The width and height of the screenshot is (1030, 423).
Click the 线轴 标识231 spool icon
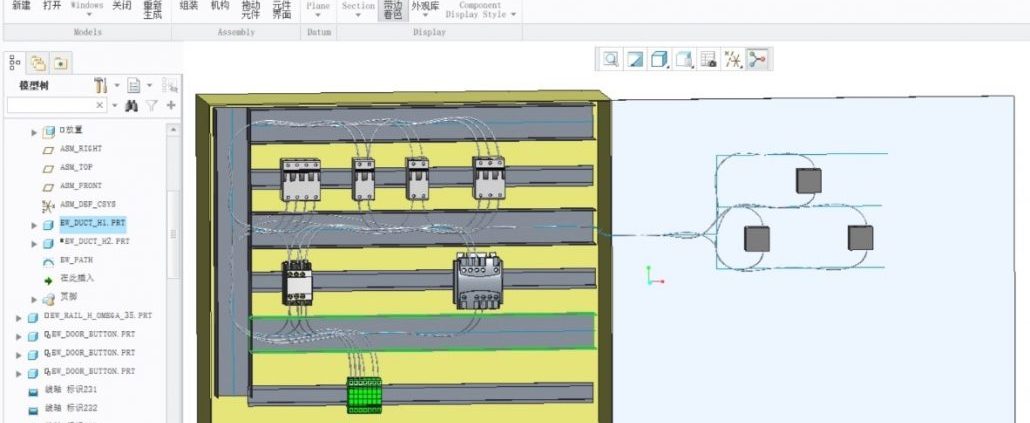[x=33, y=392]
